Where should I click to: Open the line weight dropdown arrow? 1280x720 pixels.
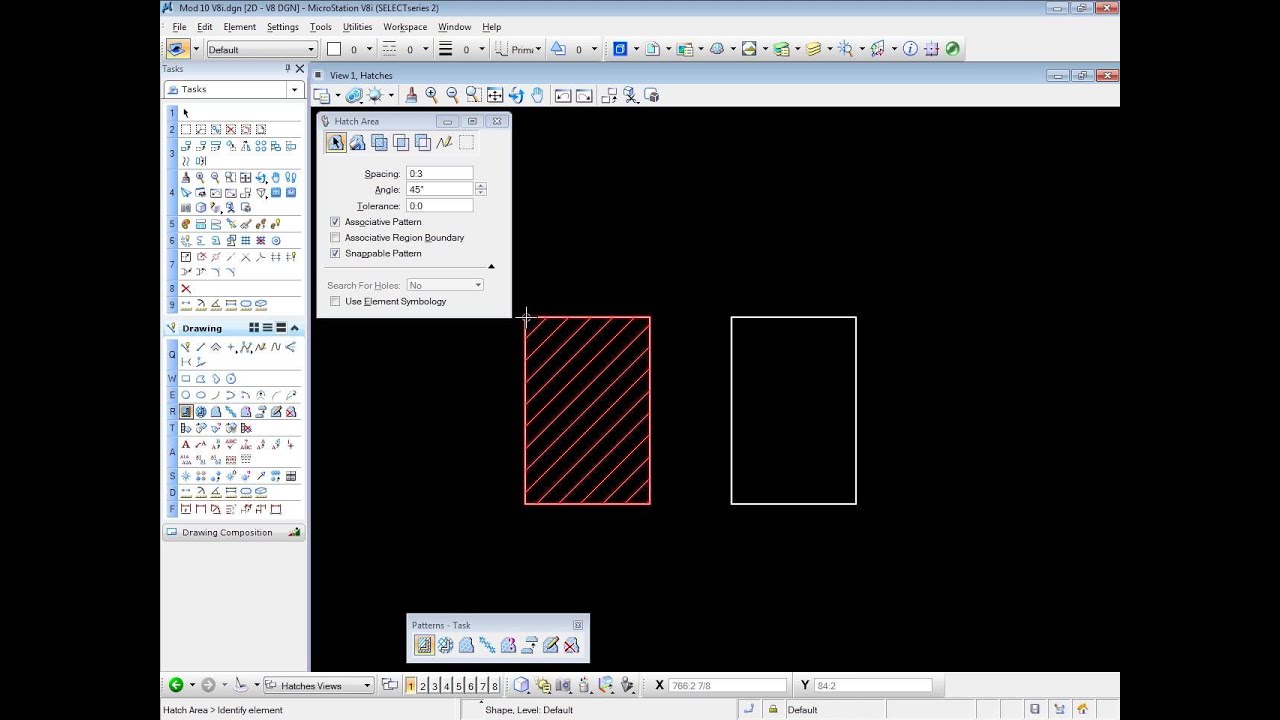[481, 49]
